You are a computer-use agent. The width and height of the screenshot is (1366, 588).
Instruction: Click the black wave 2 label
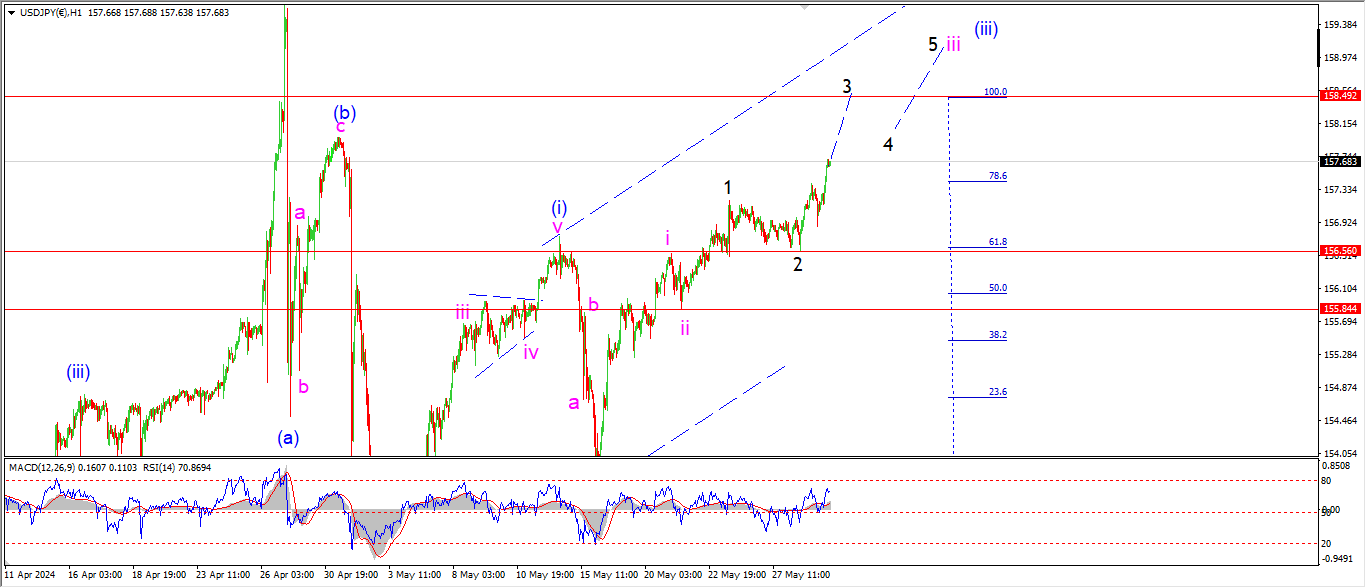coord(797,264)
